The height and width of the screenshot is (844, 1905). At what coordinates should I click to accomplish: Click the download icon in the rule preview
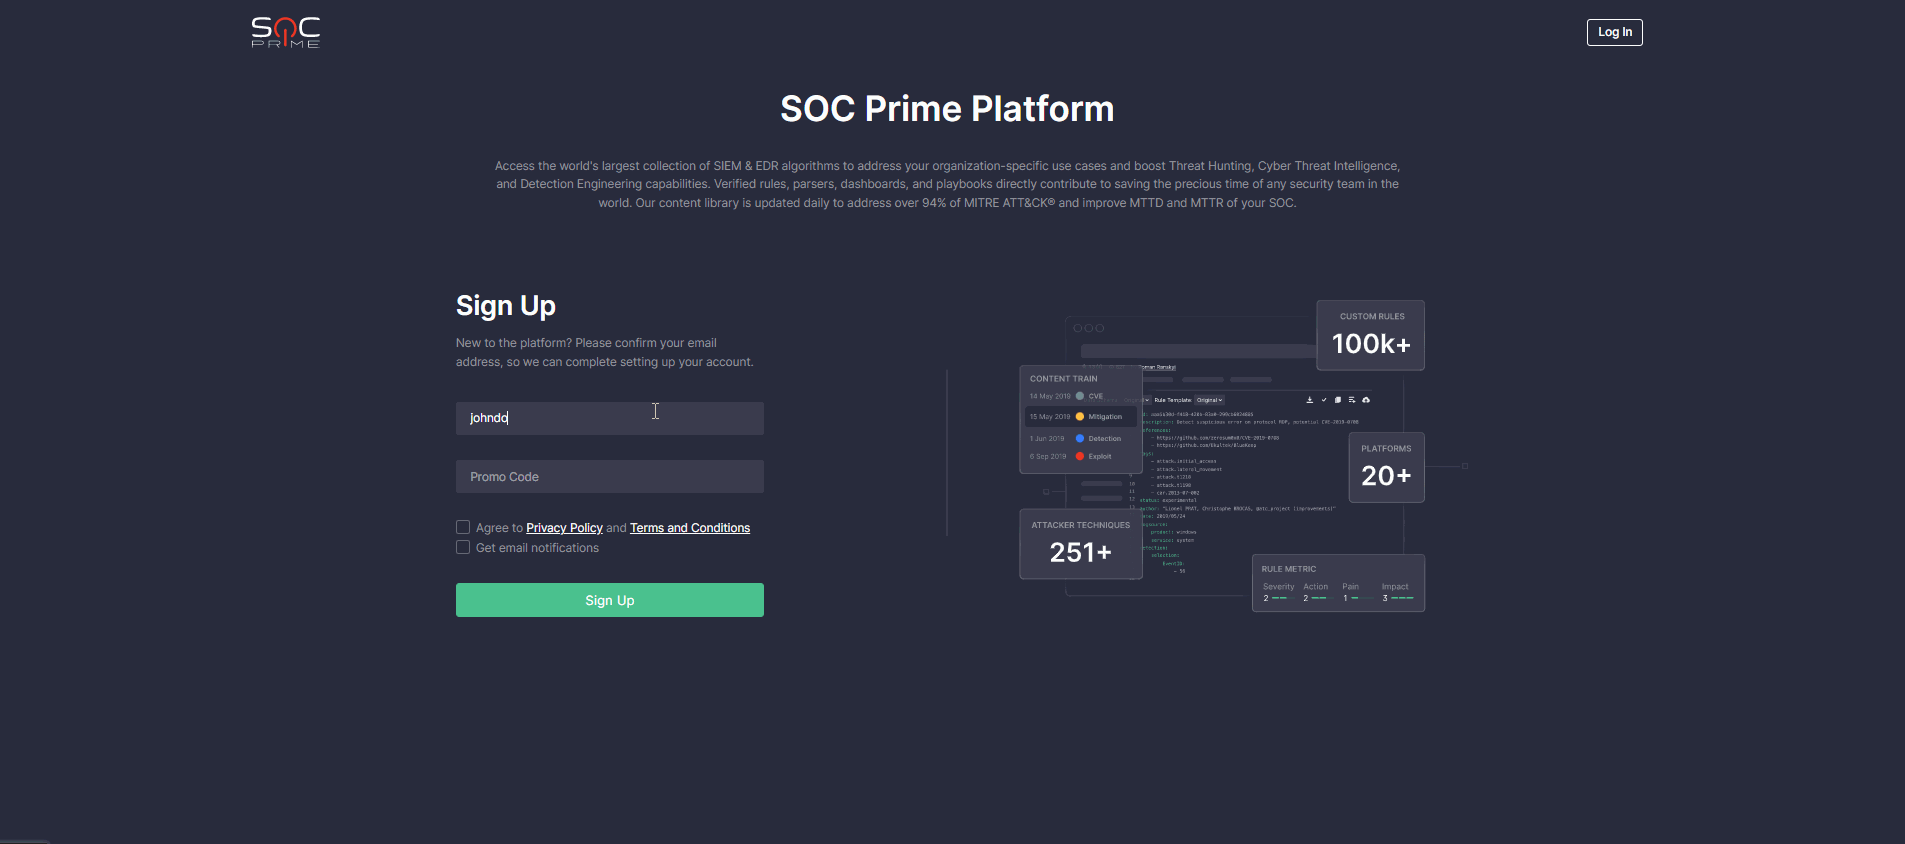(x=1309, y=400)
